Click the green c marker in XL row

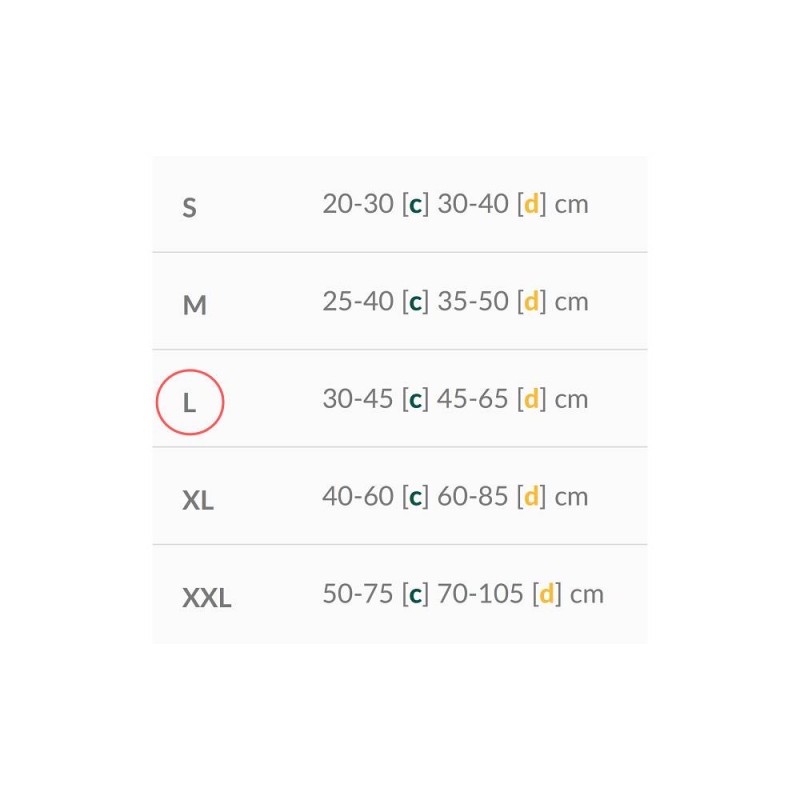pyautogui.click(x=415, y=497)
